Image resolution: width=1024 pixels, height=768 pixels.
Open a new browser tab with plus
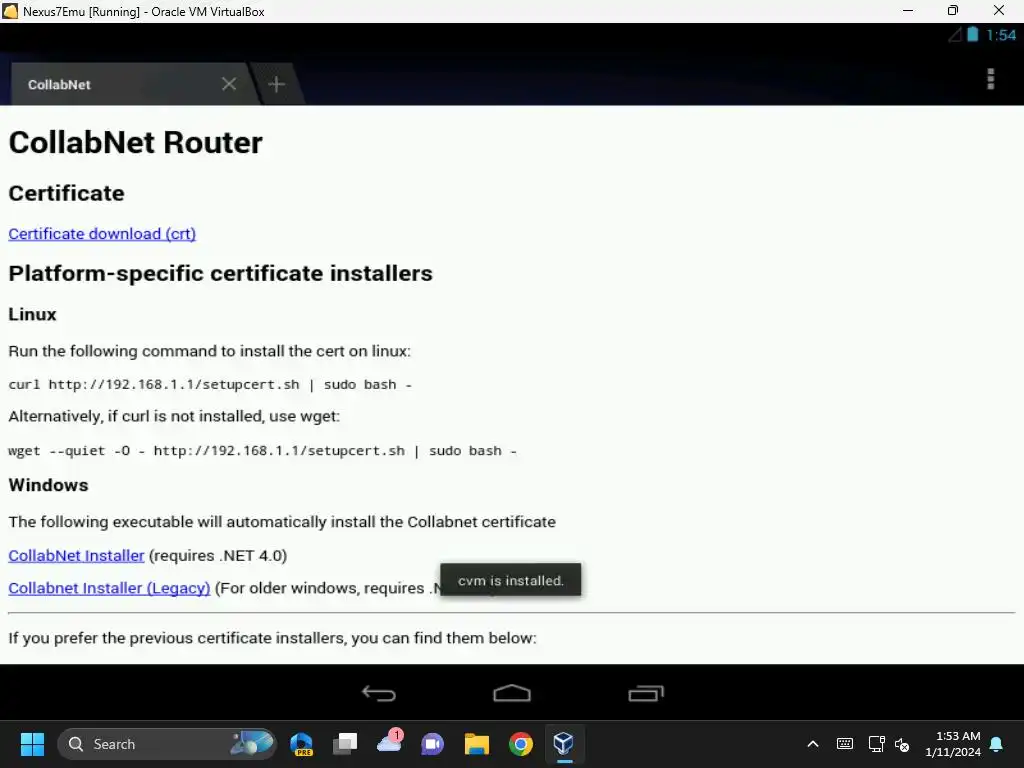click(x=276, y=84)
